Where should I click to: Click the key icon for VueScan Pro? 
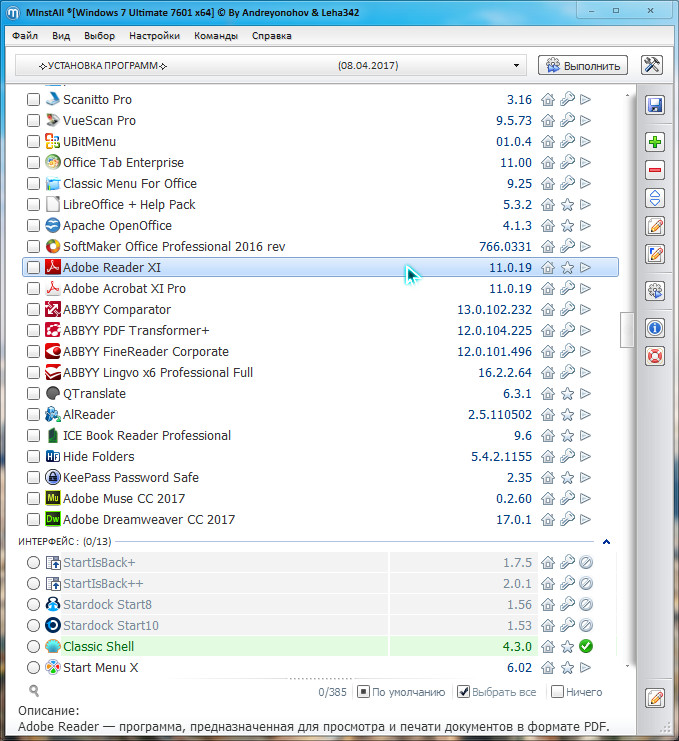coord(567,121)
